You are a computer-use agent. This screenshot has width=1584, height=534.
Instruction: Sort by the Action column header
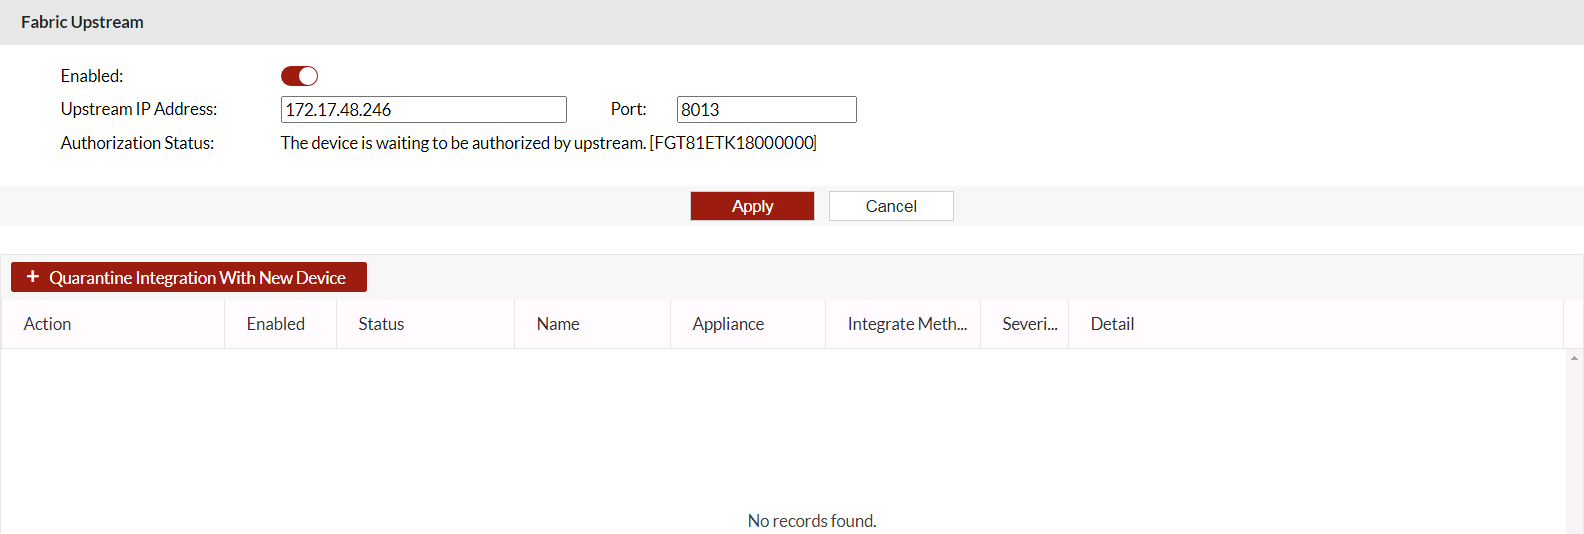click(x=48, y=324)
